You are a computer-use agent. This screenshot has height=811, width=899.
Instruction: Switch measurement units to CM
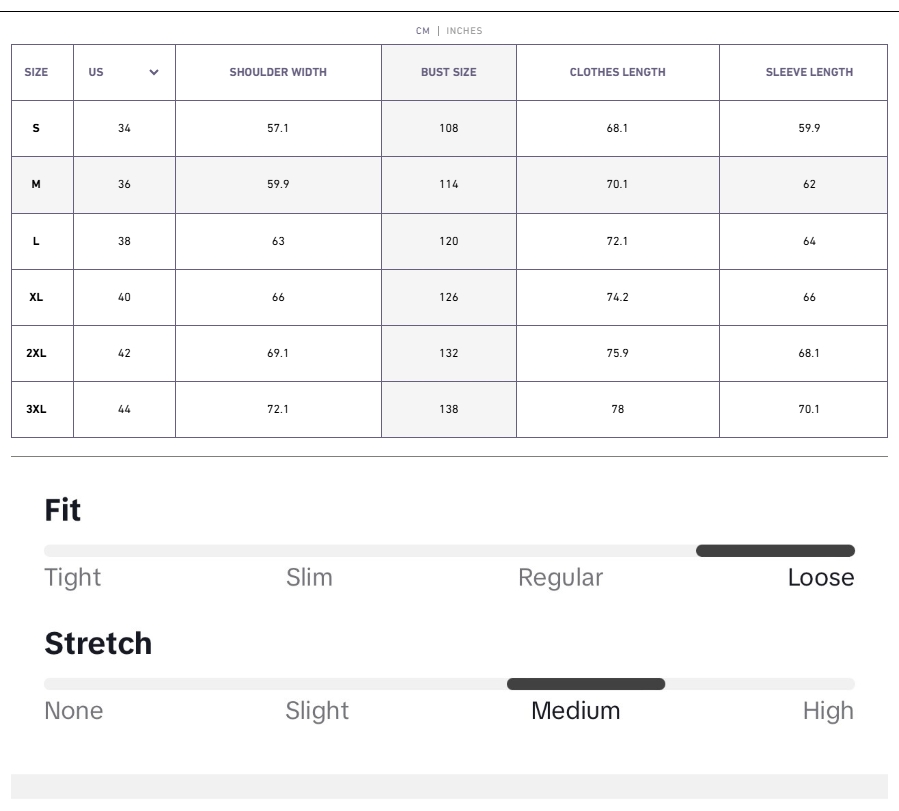tap(423, 31)
